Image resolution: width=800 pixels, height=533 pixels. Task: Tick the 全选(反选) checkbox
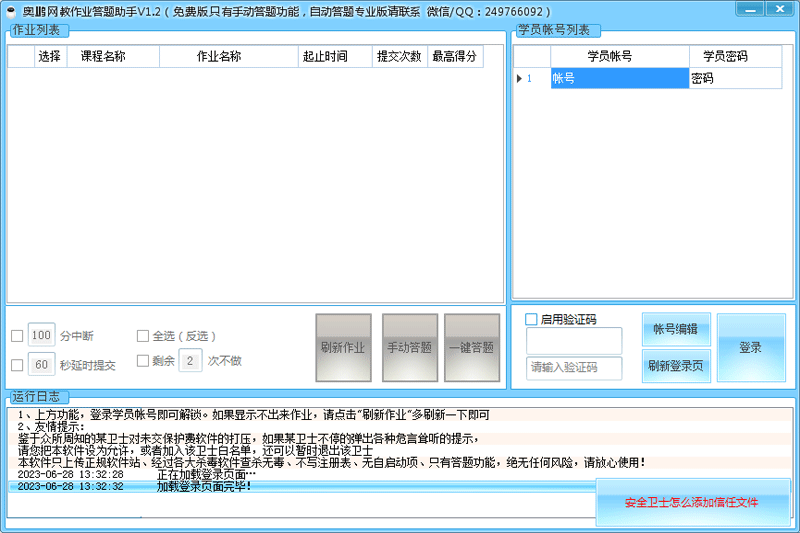[143, 336]
